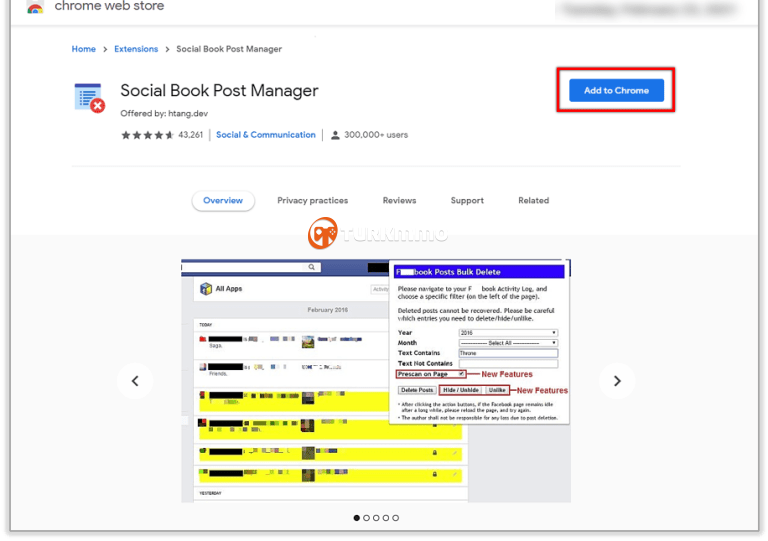Click the Unlike button
This screenshot has width=768, height=541.
click(497, 390)
